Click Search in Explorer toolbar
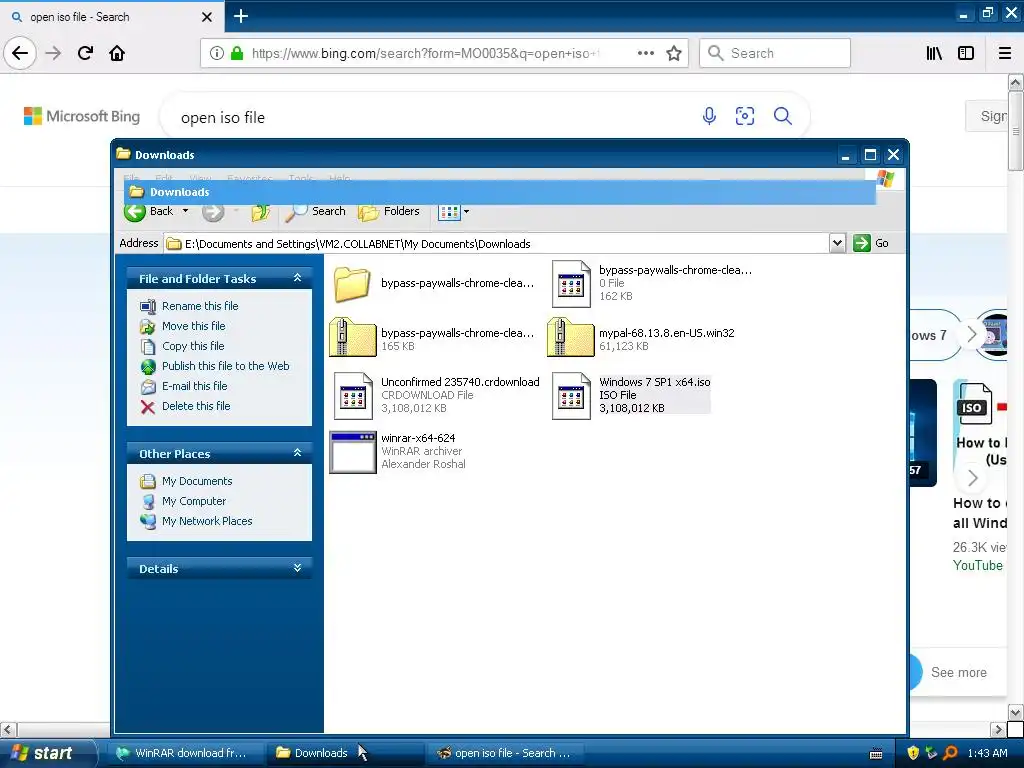 coord(315,211)
